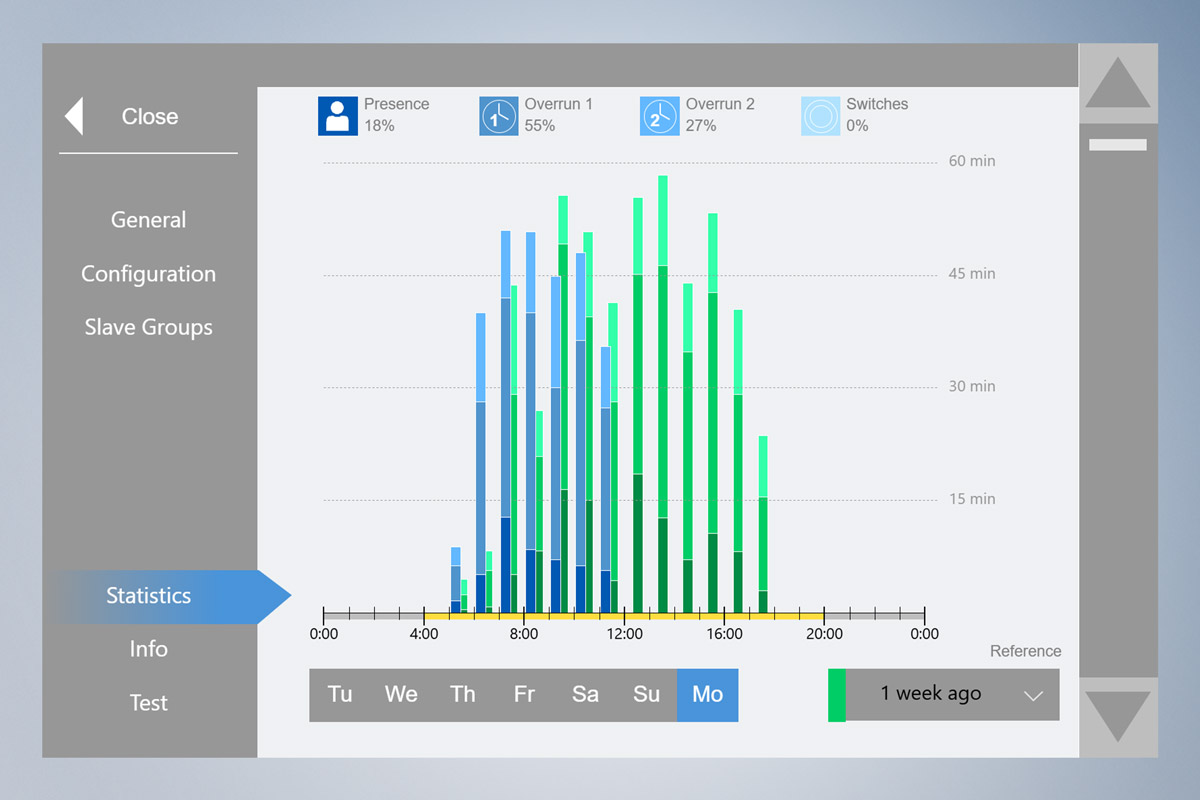Open the Info page
This screenshot has height=800, width=1200.
tap(148, 649)
